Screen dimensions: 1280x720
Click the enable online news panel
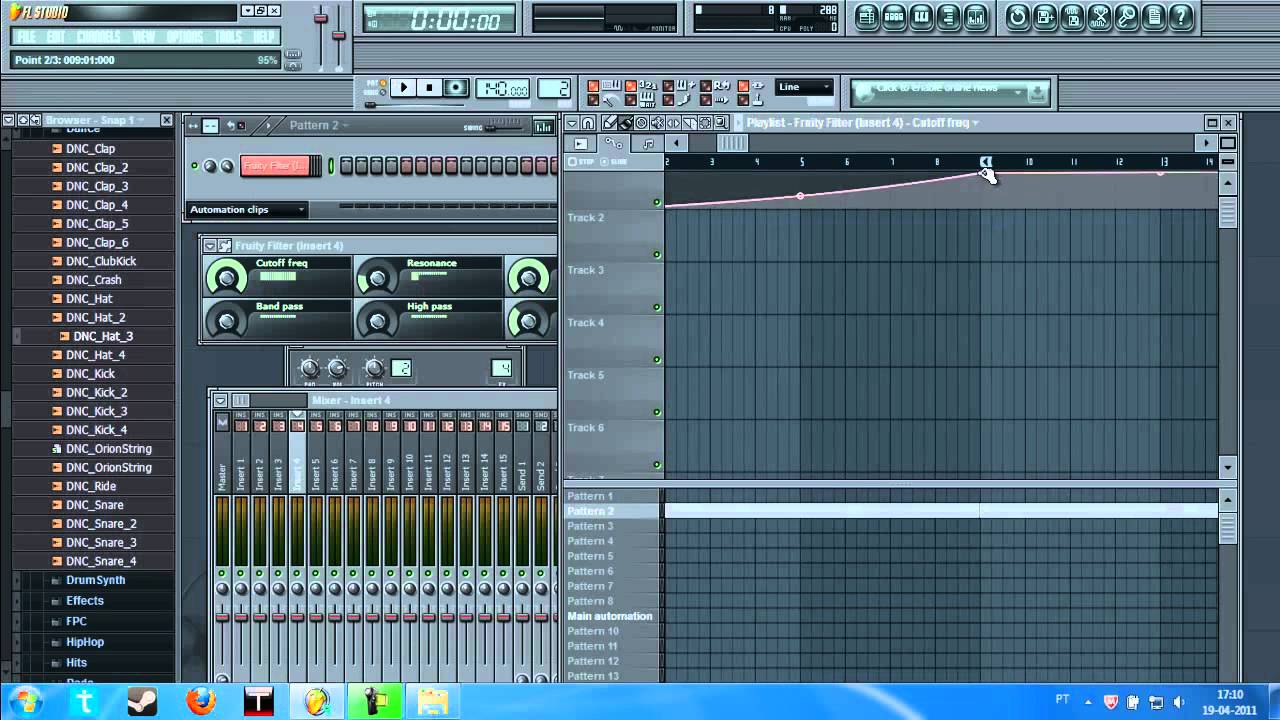coord(950,92)
